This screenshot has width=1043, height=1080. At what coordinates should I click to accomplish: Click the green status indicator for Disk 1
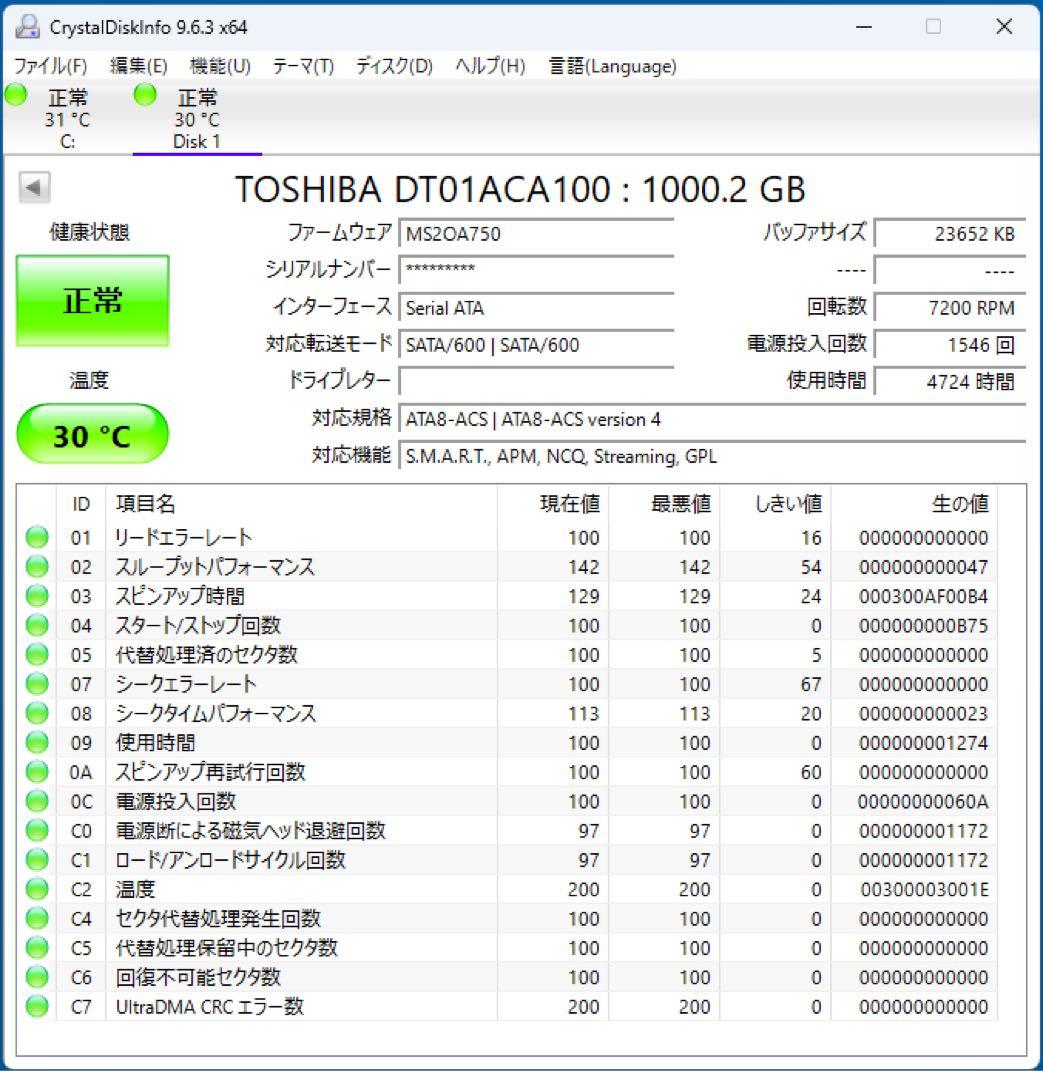[144, 94]
